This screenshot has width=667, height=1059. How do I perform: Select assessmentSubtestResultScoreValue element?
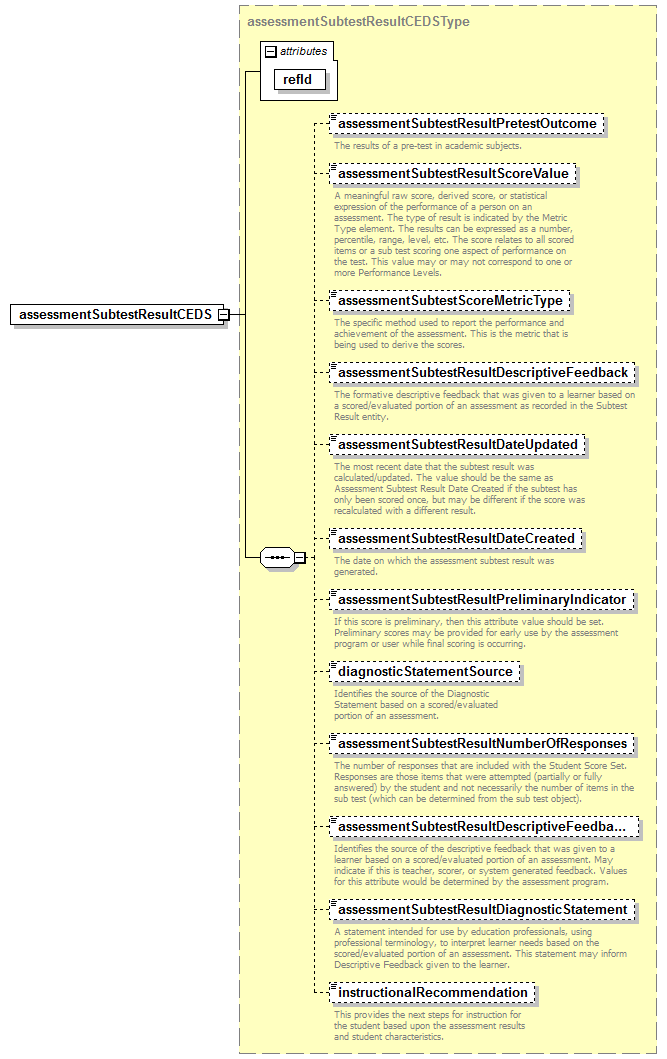point(453,174)
